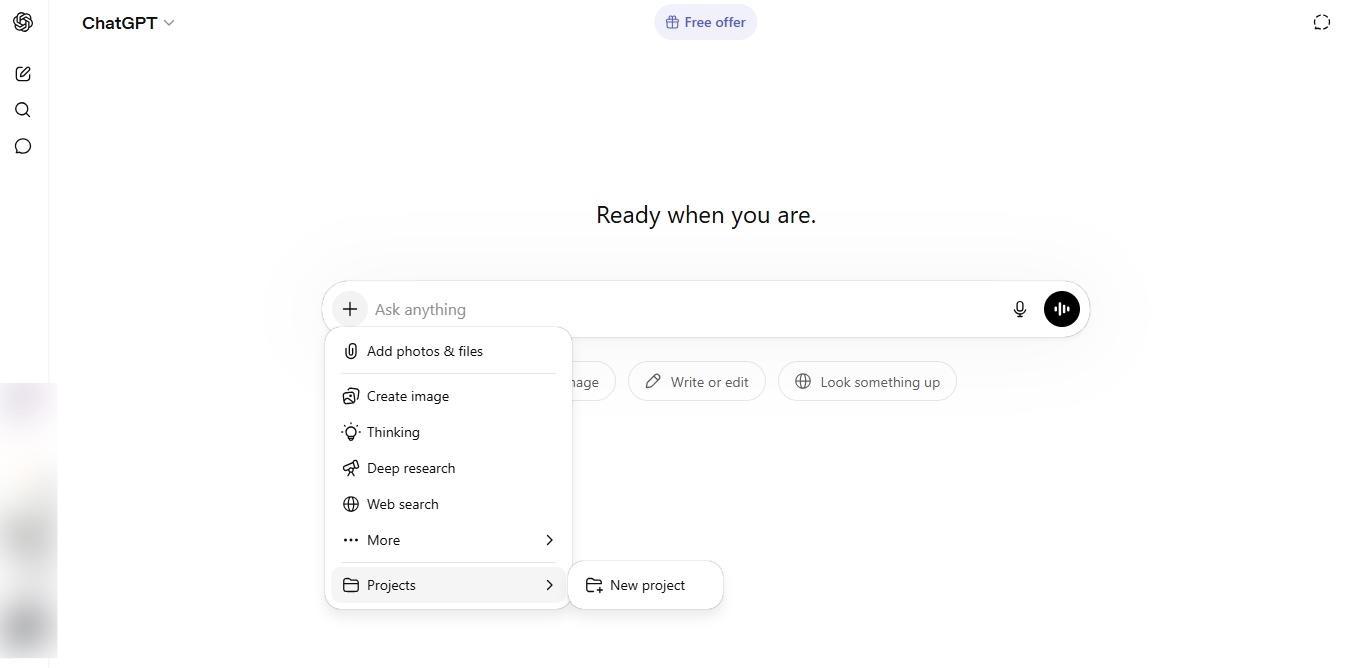Select Web search from the menu

448,504
